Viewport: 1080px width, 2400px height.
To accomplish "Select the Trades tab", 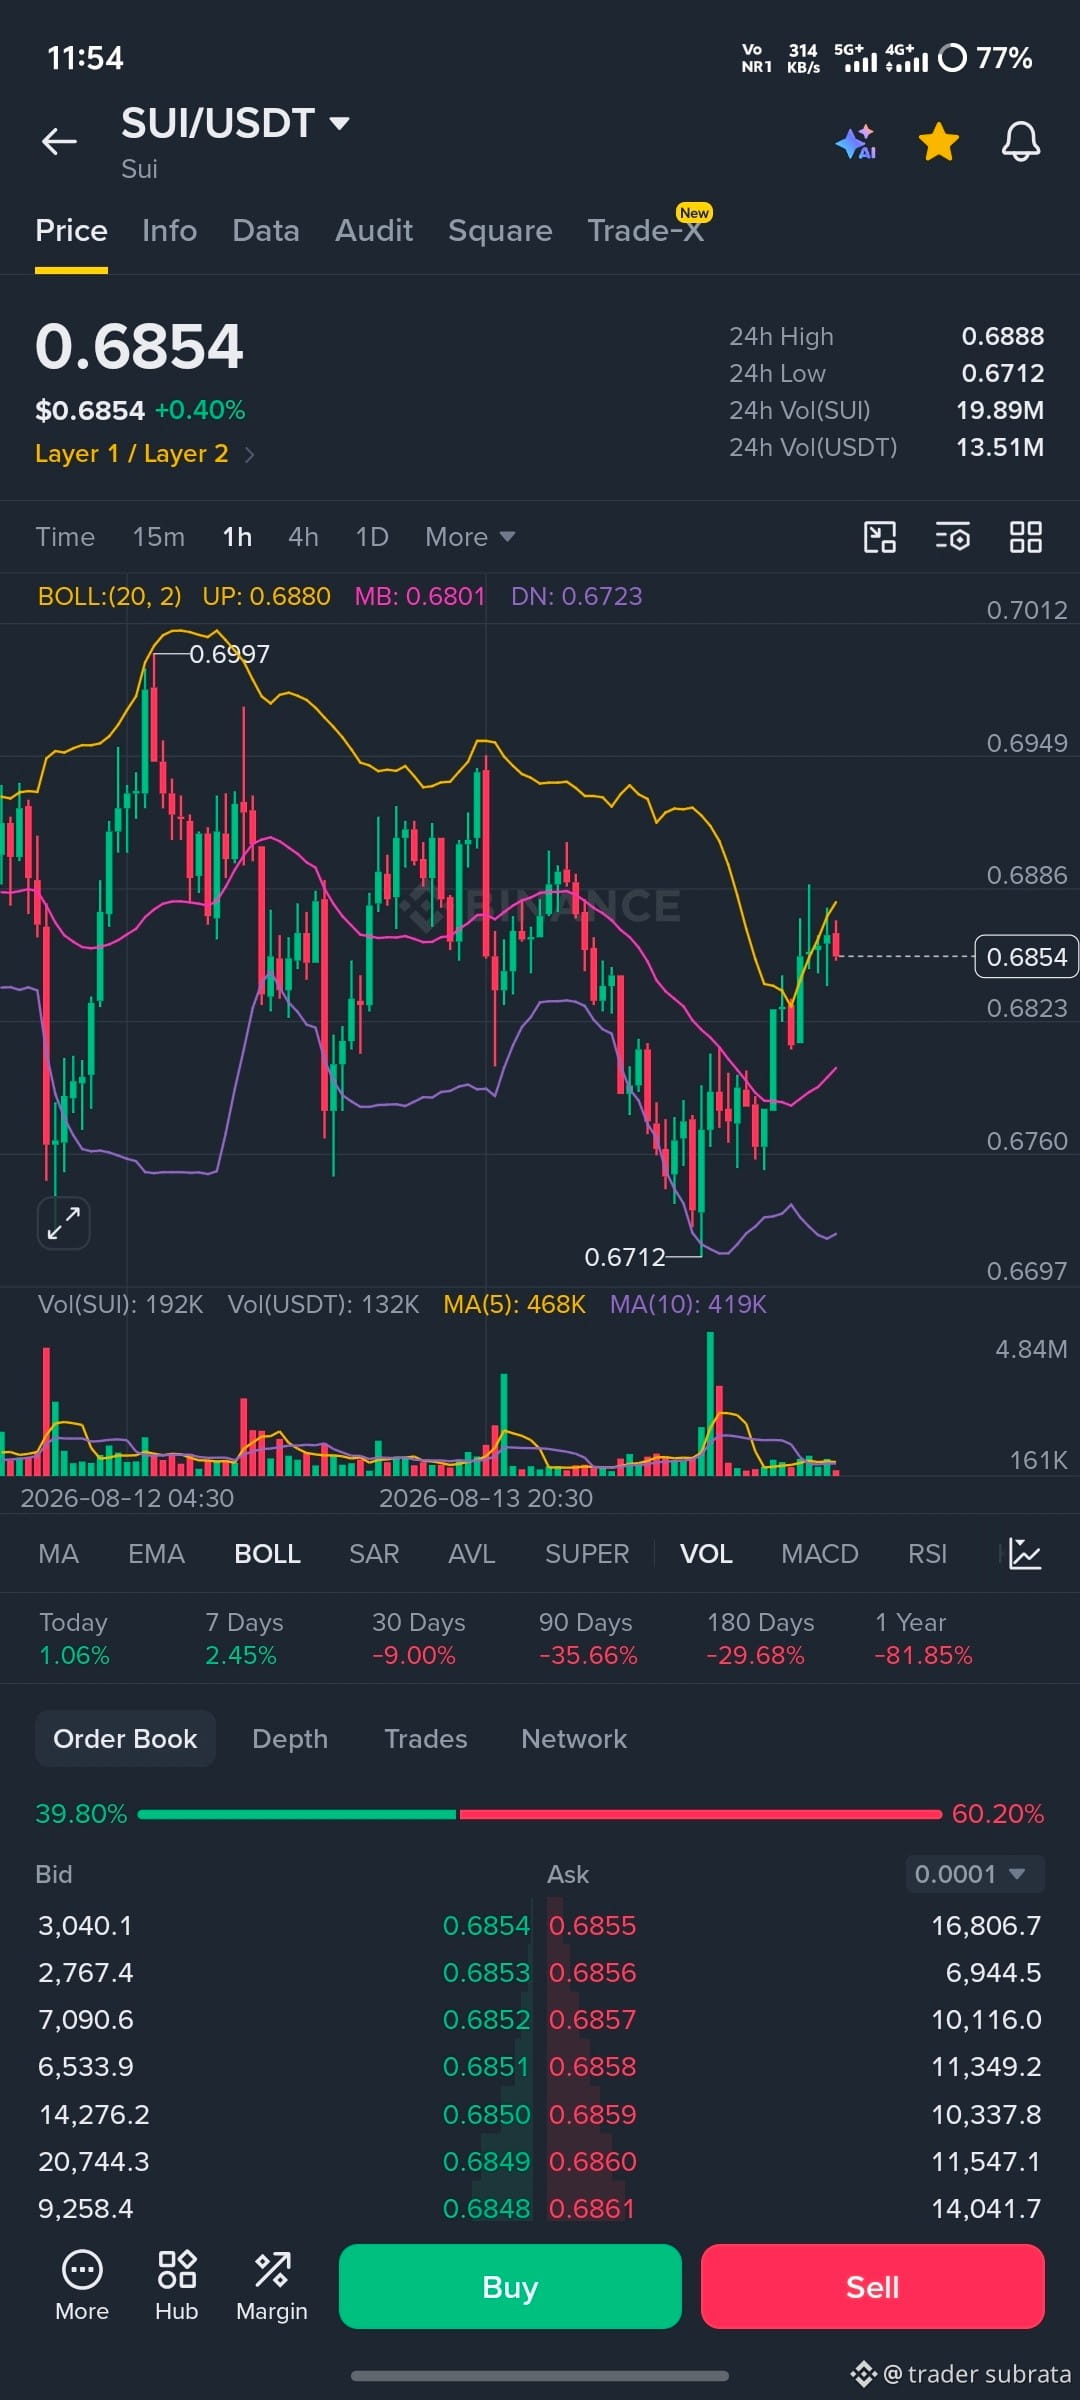I will click(426, 1739).
